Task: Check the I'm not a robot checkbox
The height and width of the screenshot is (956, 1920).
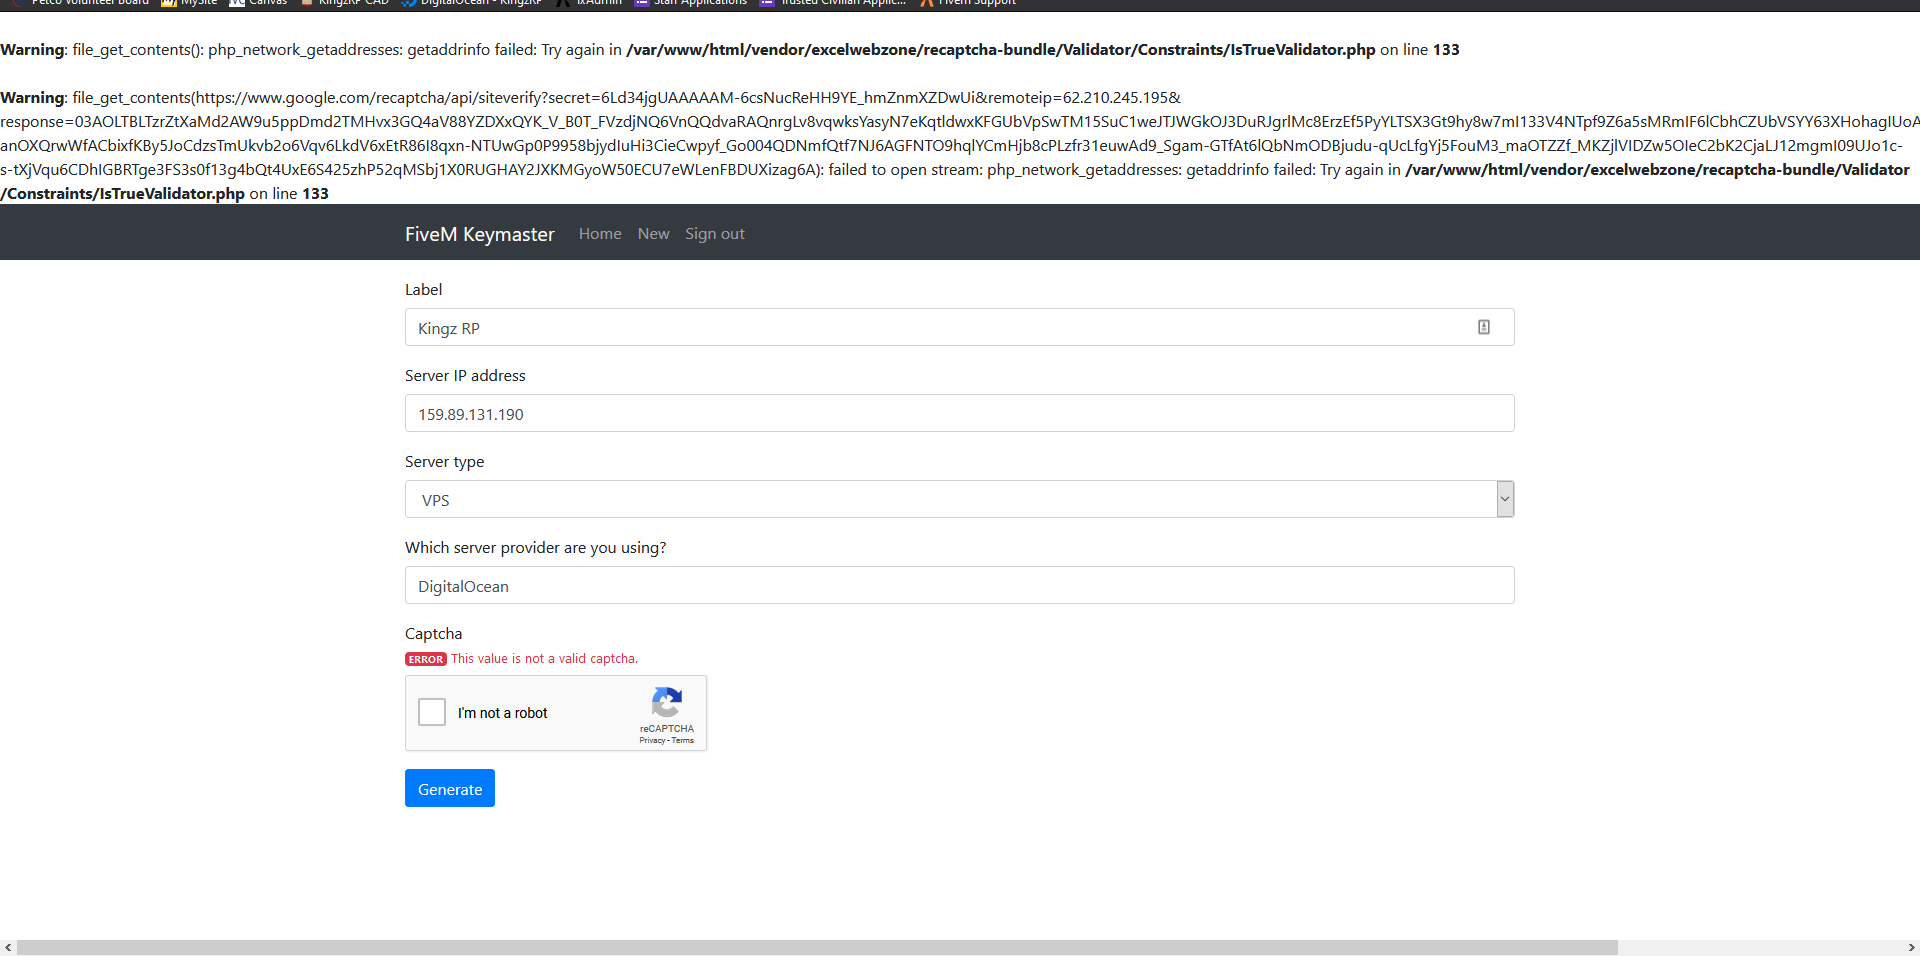Action: pos(431,712)
